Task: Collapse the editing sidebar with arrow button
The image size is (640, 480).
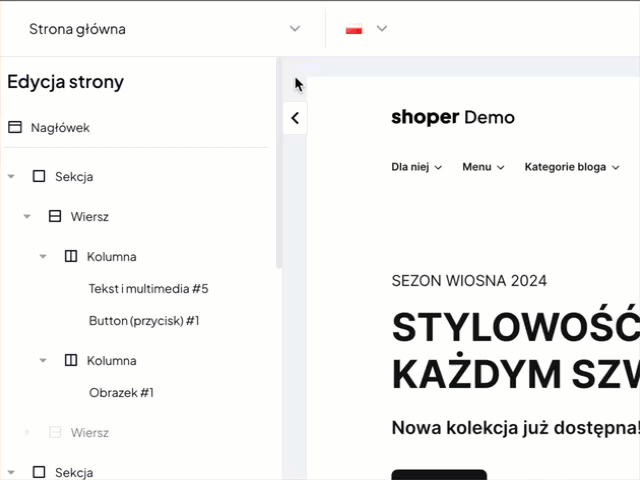Action: (294, 118)
